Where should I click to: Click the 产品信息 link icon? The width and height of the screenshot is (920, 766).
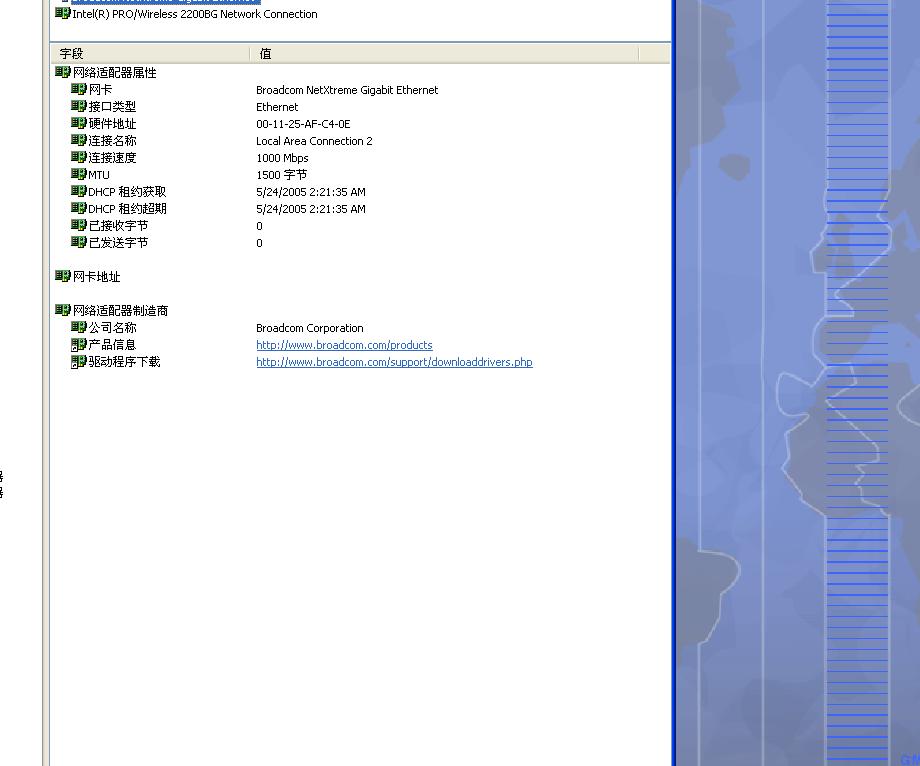click(79, 345)
